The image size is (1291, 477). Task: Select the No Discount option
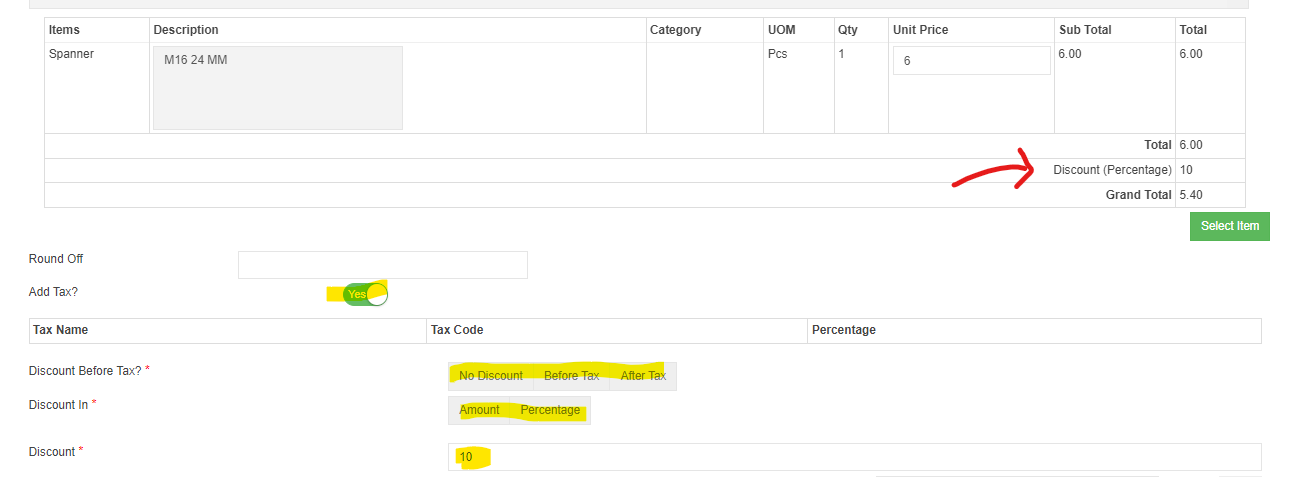tap(491, 376)
